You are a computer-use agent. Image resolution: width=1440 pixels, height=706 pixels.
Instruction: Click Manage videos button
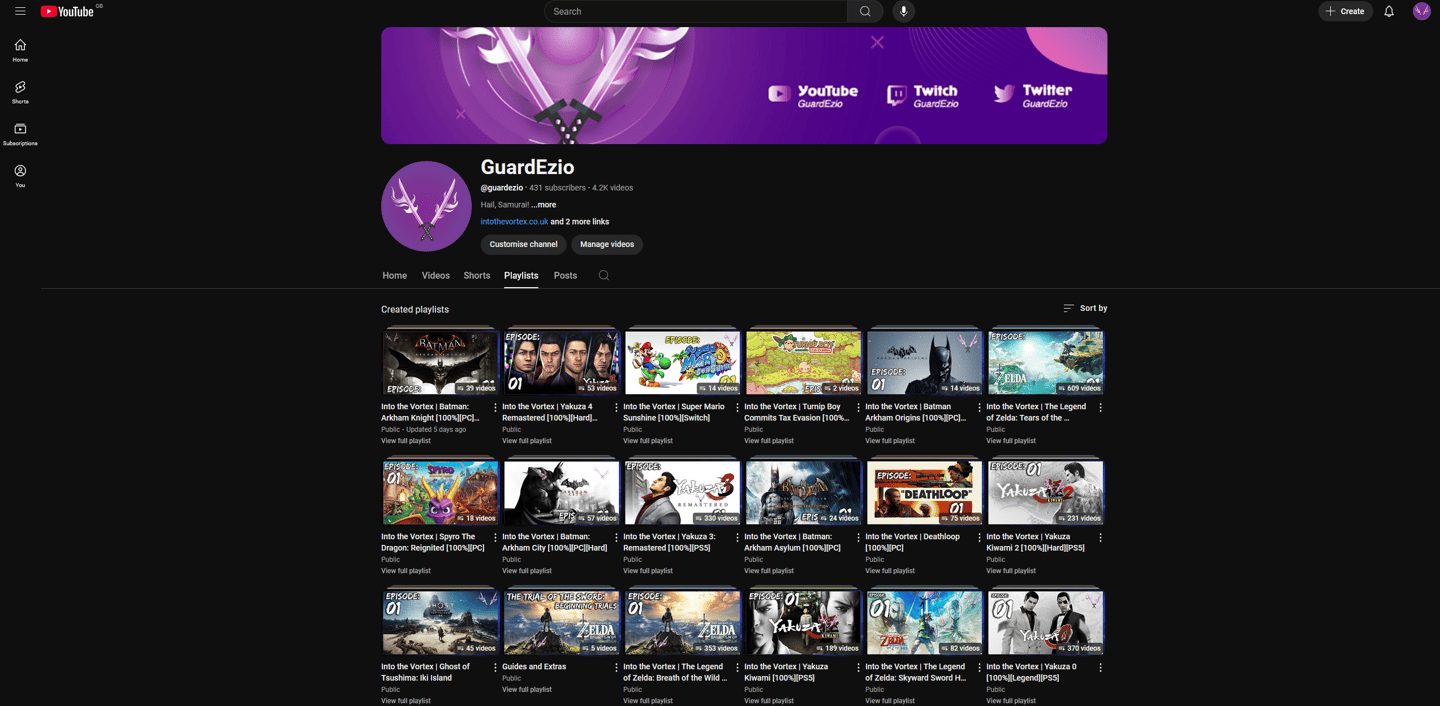click(x=607, y=244)
